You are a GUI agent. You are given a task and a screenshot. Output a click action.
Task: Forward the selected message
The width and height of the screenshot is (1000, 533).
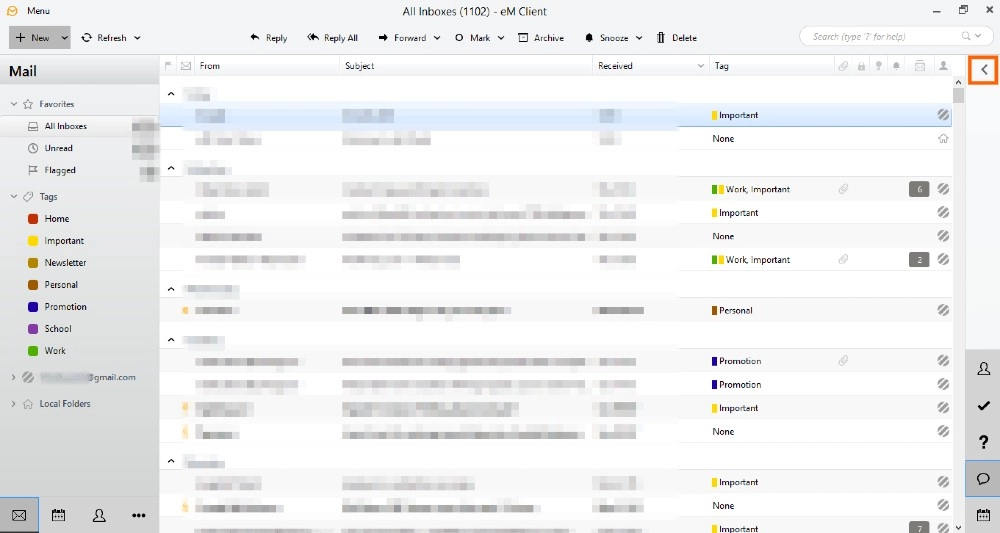[x=402, y=38]
